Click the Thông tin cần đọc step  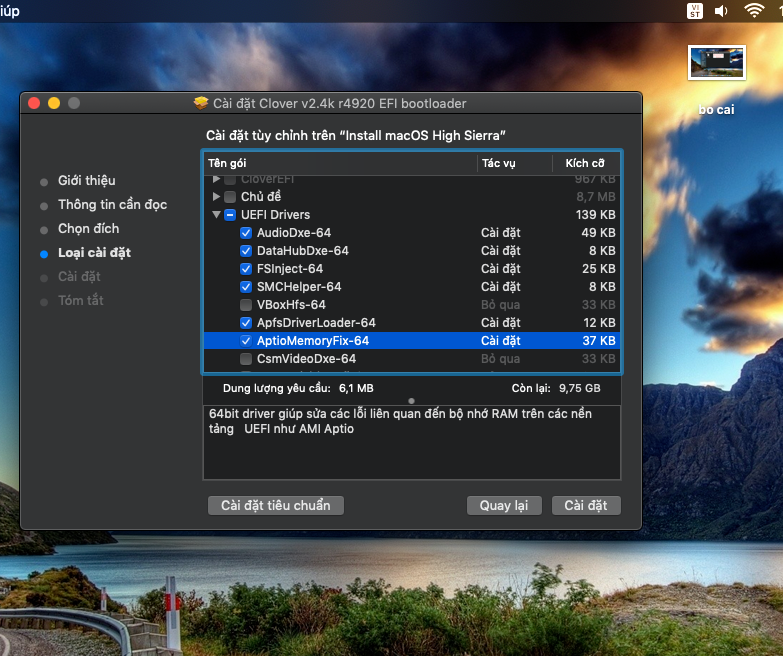pos(112,205)
